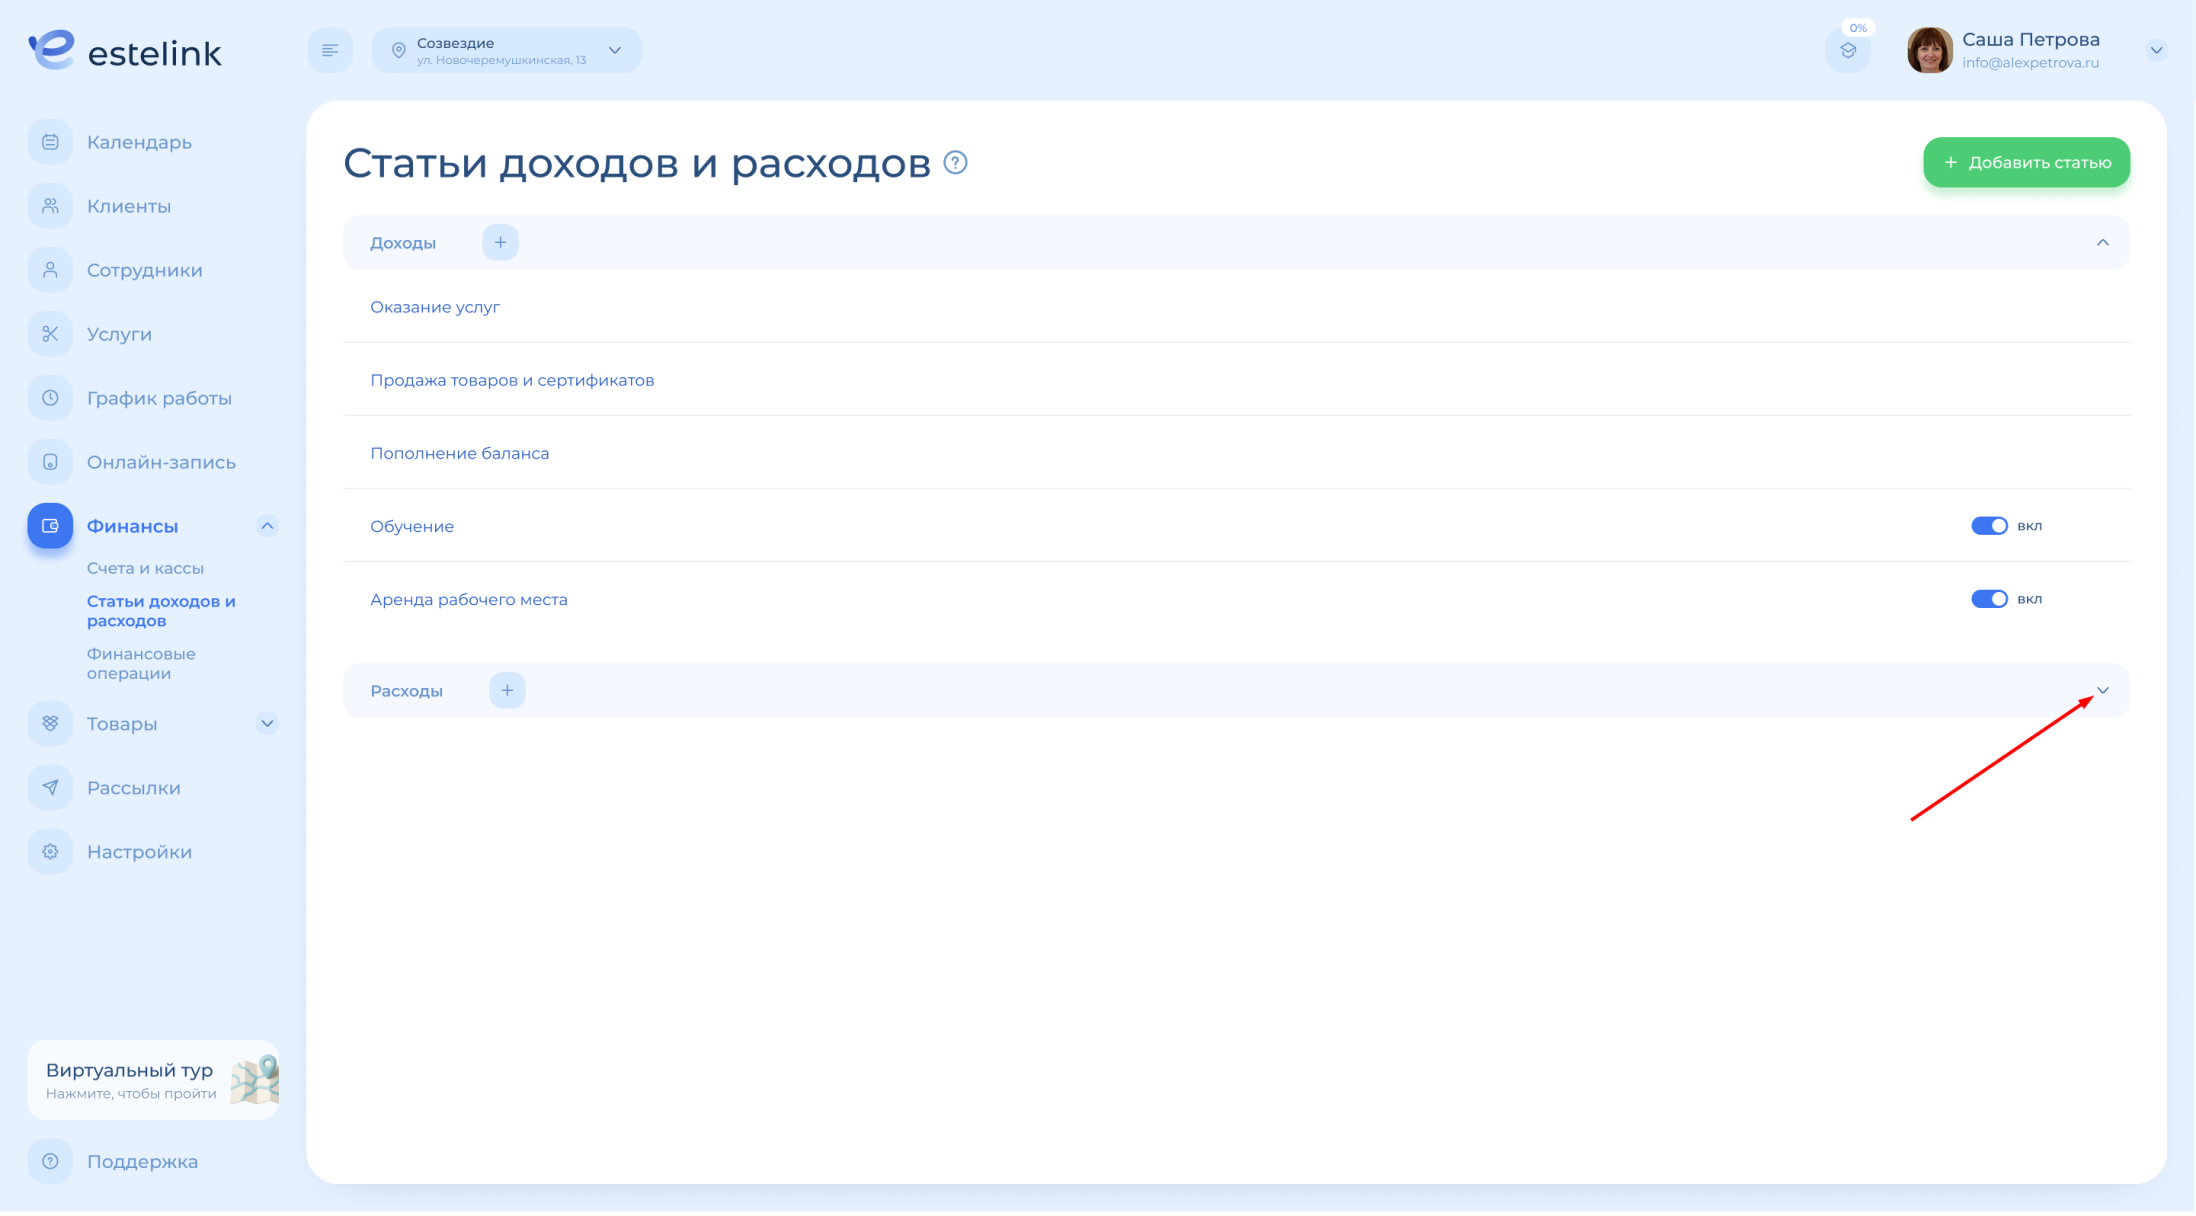Click the Поддержка question mark icon
The image size is (2196, 1216).
[x=50, y=1162]
